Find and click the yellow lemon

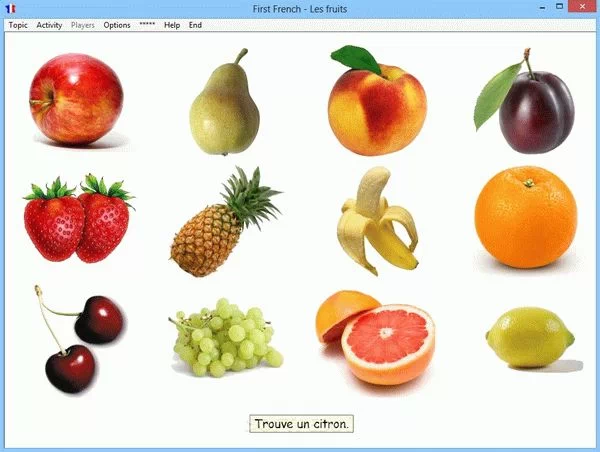[x=528, y=337]
